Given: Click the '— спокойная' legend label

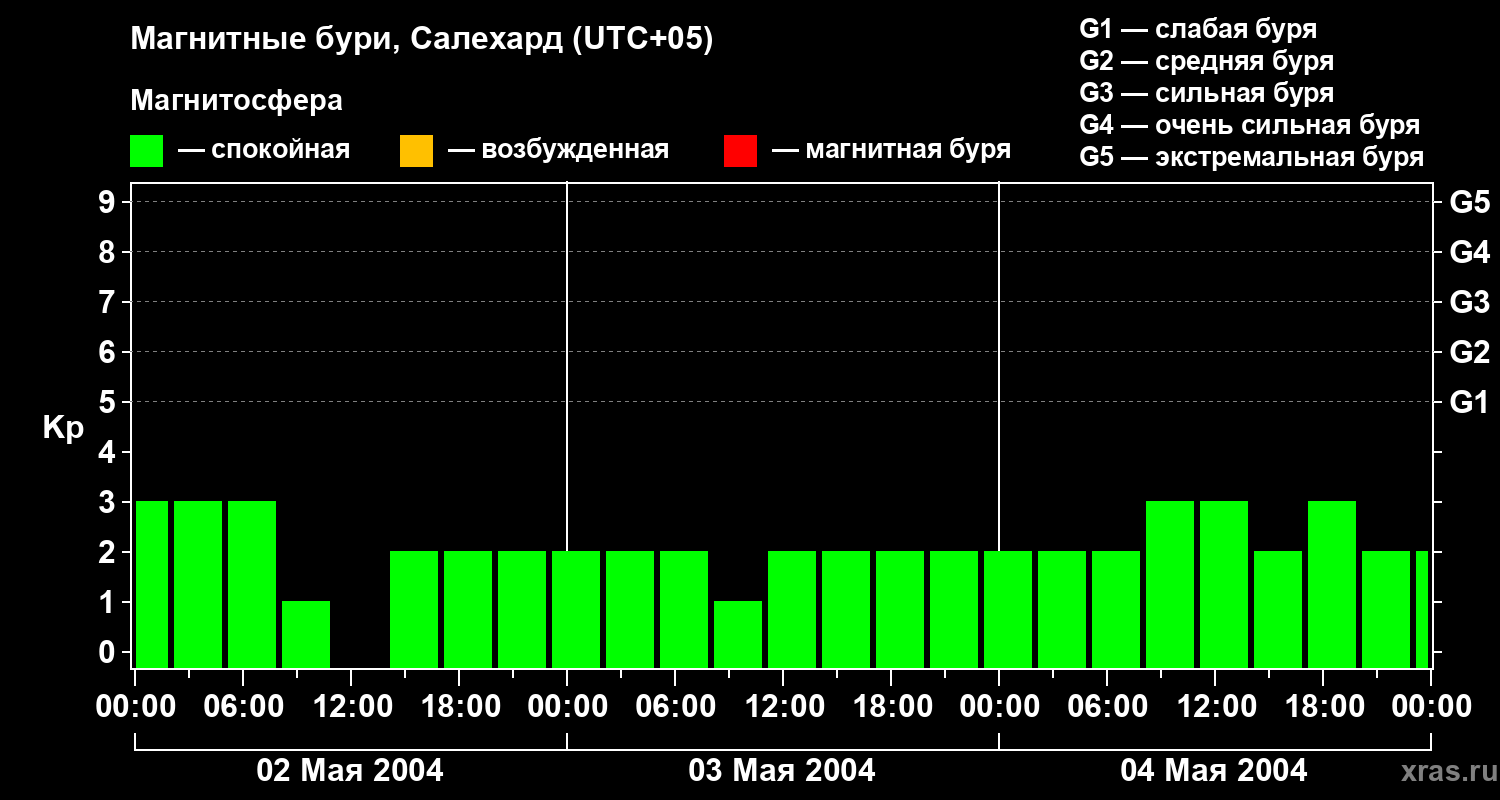Looking at the screenshot, I should point(264,150).
